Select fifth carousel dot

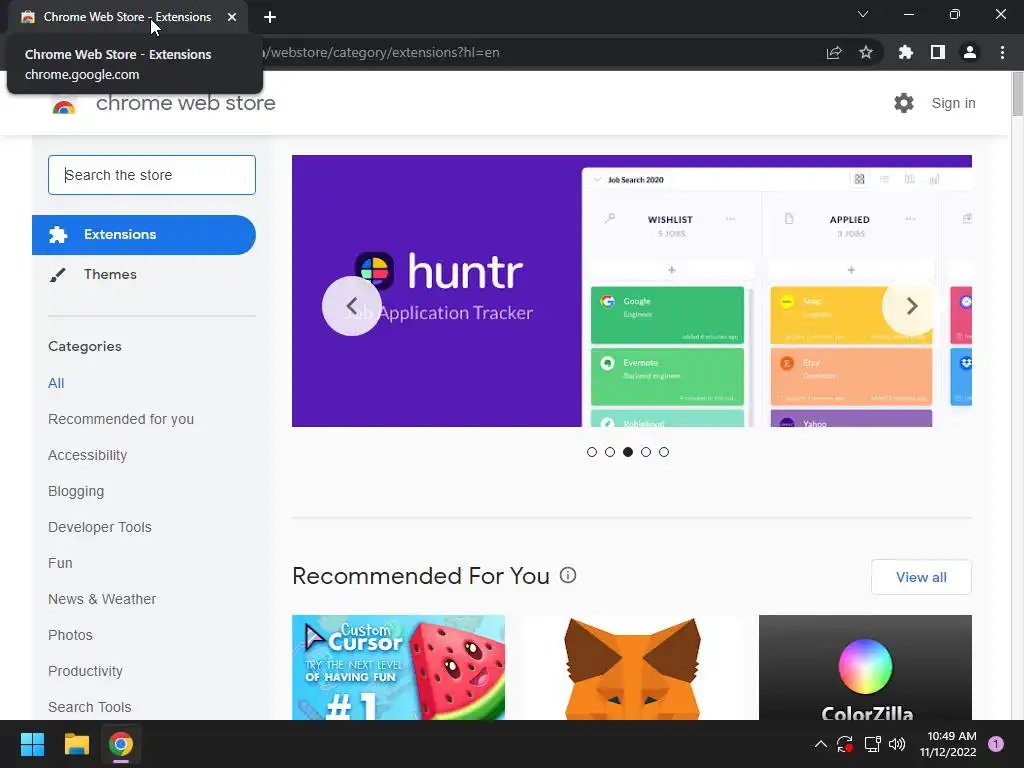coord(664,452)
